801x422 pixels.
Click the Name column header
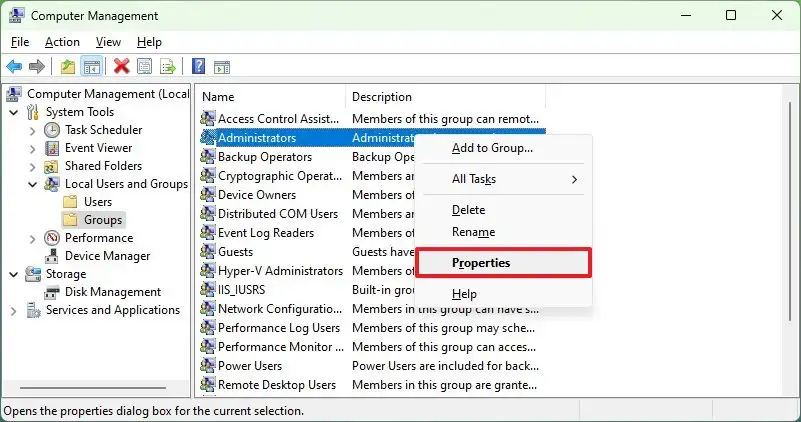(x=218, y=97)
